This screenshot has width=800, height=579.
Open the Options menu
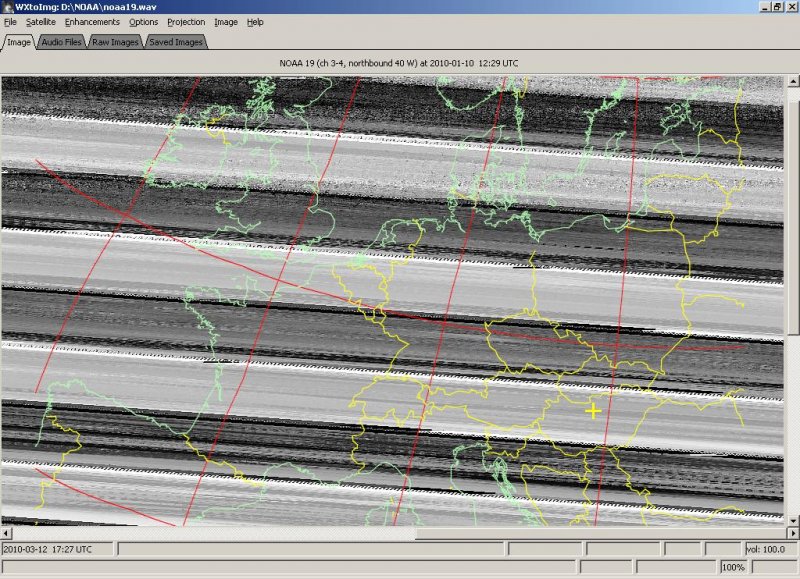(x=143, y=22)
